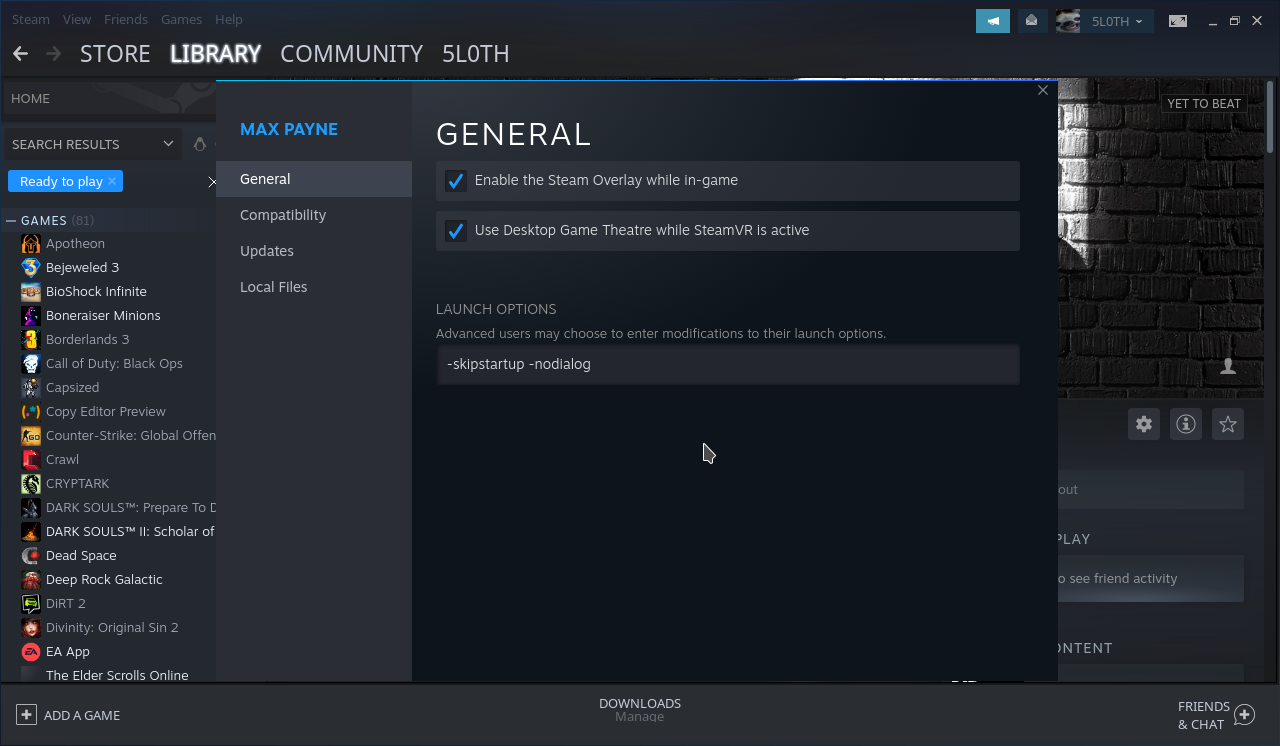Viewport: 1280px width, 746px height.
Task: Open the game info icon
Action: [1186, 424]
